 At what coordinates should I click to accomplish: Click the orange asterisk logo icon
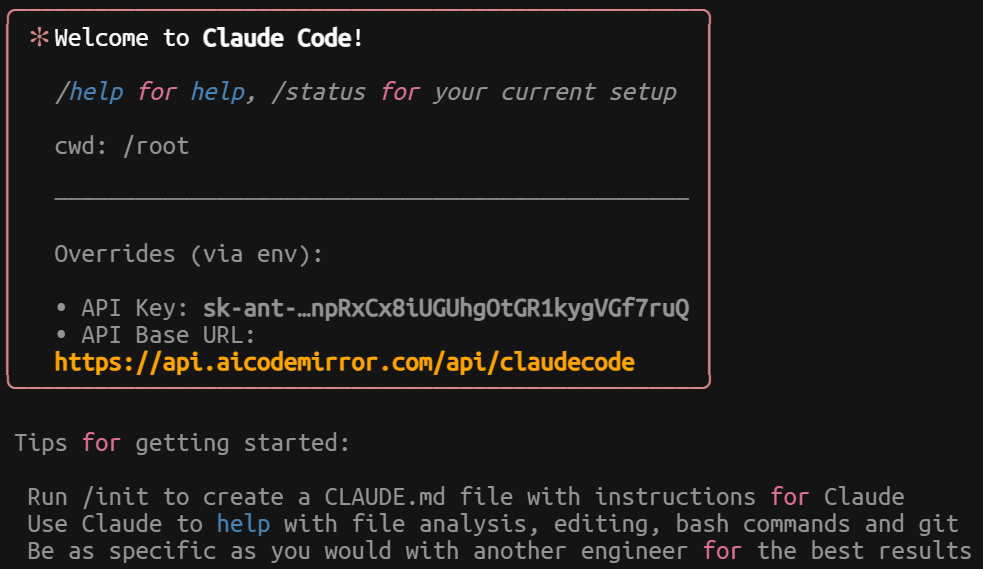39,38
